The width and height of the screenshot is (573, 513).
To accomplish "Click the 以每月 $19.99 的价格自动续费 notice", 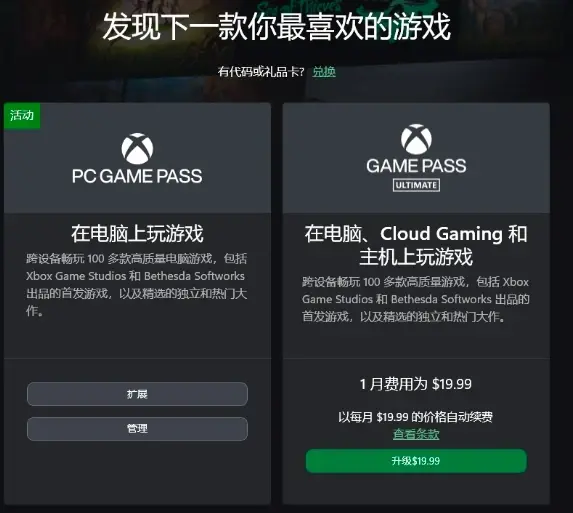I will (416, 417).
